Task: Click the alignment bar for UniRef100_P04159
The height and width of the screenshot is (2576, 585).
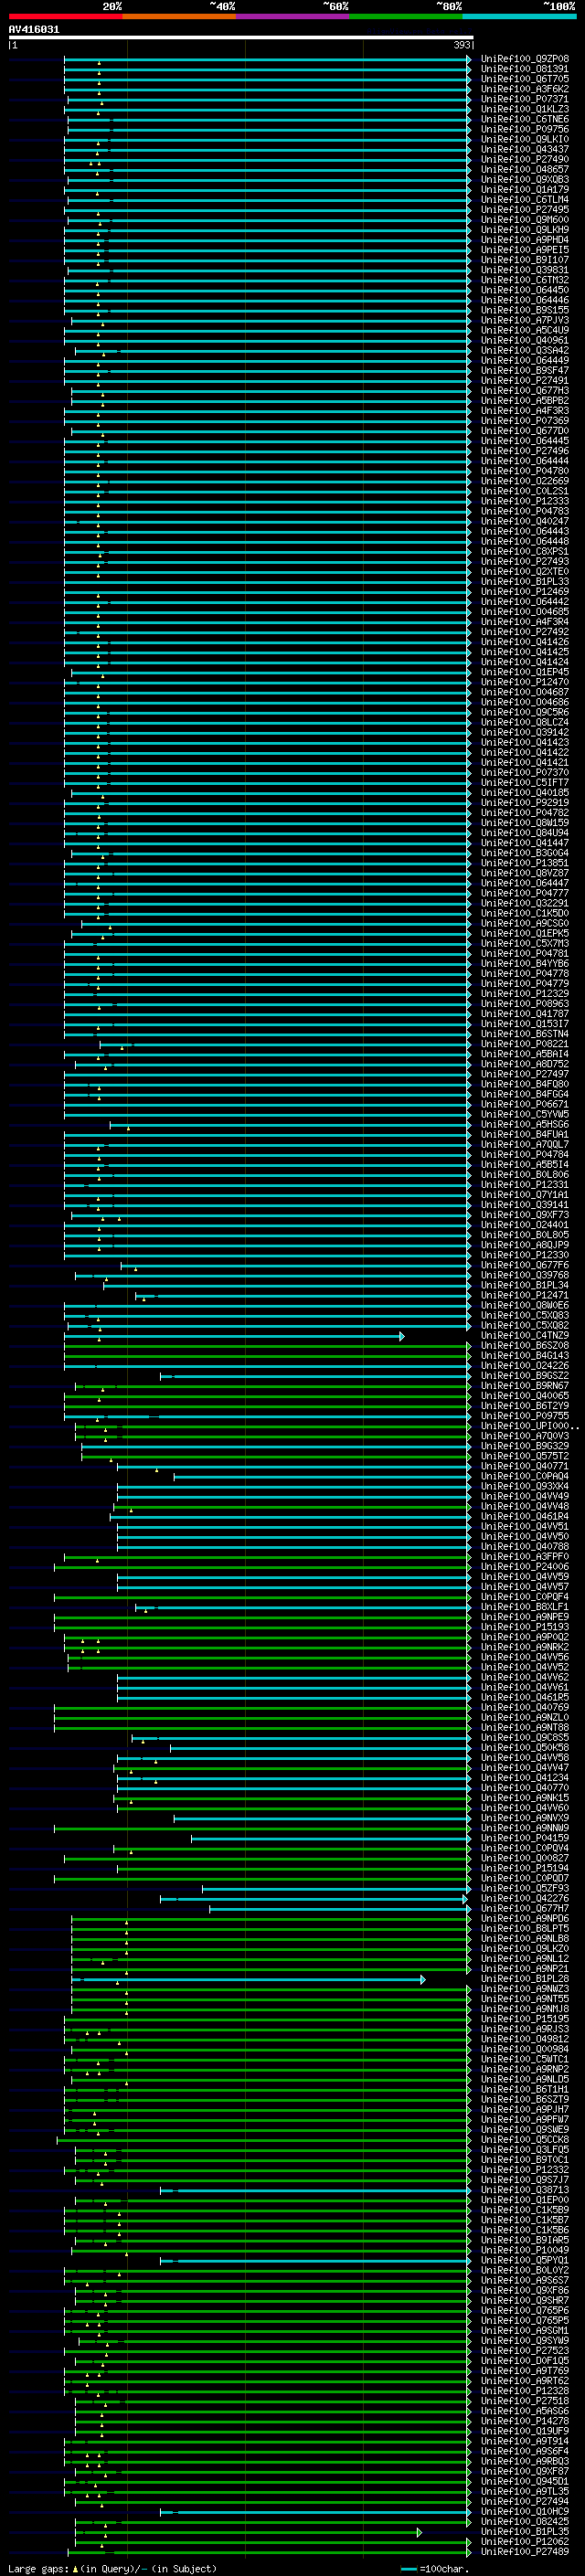Action: (x=331, y=1838)
